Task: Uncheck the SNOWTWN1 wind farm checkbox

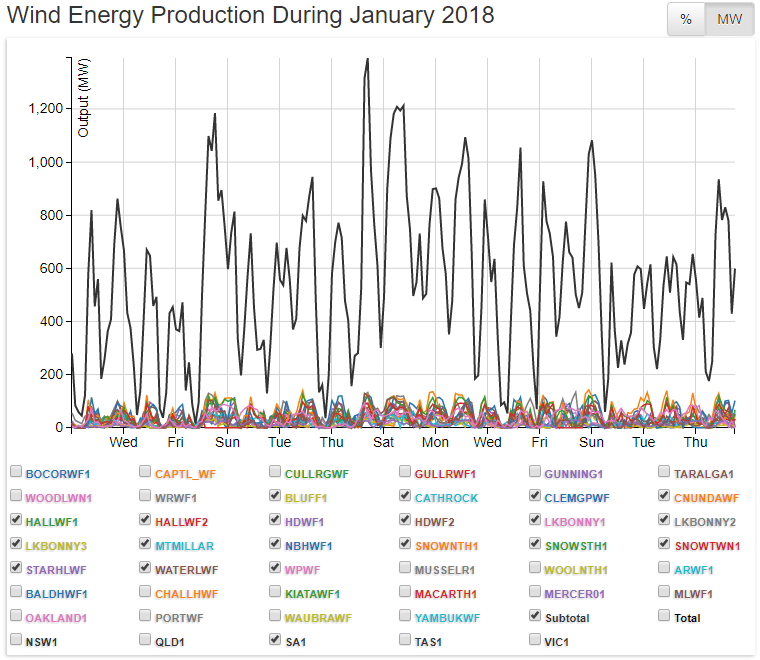Action: point(665,545)
